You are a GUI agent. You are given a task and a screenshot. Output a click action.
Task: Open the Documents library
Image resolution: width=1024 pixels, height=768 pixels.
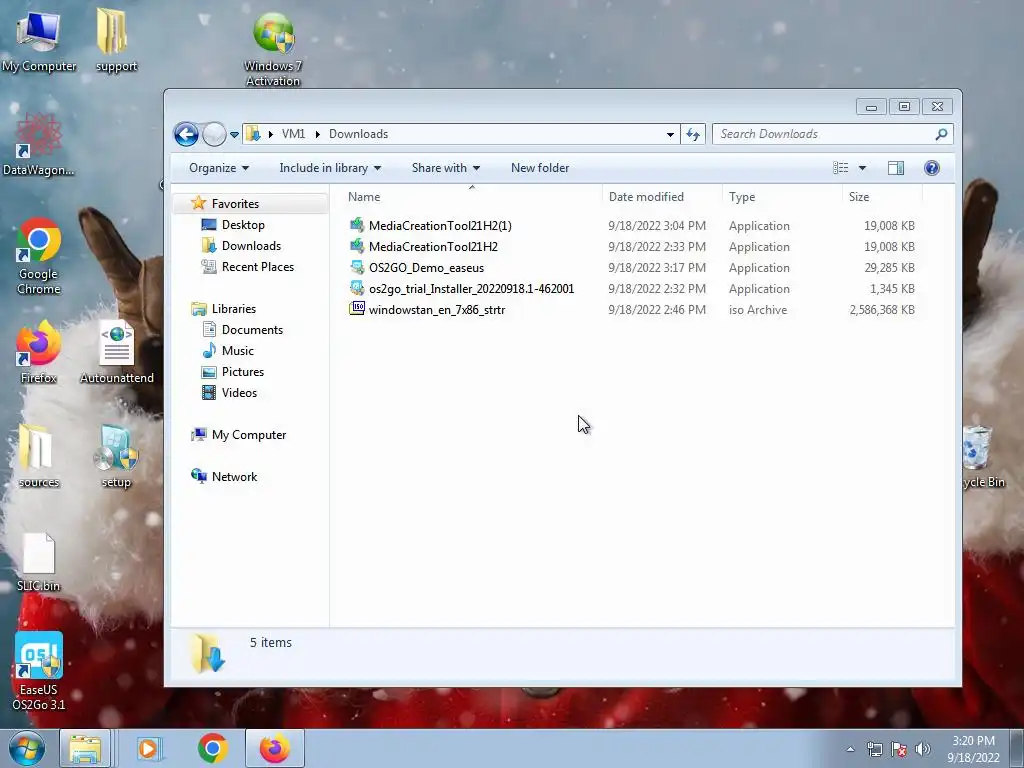click(x=252, y=330)
